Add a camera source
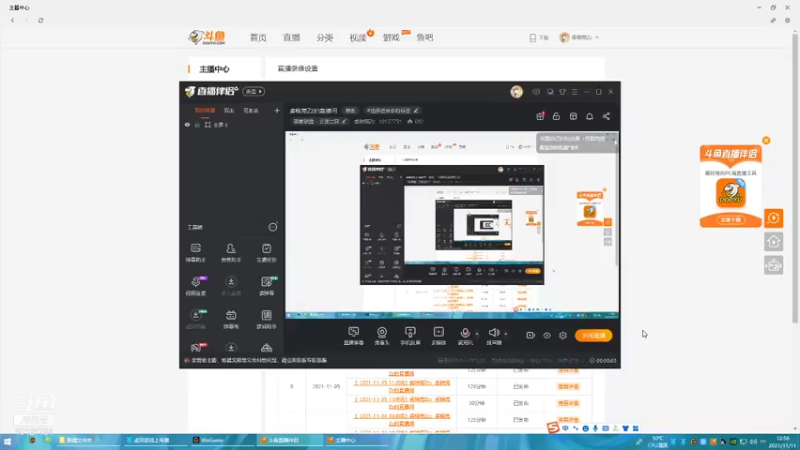The image size is (800, 450). tap(382, 336)
